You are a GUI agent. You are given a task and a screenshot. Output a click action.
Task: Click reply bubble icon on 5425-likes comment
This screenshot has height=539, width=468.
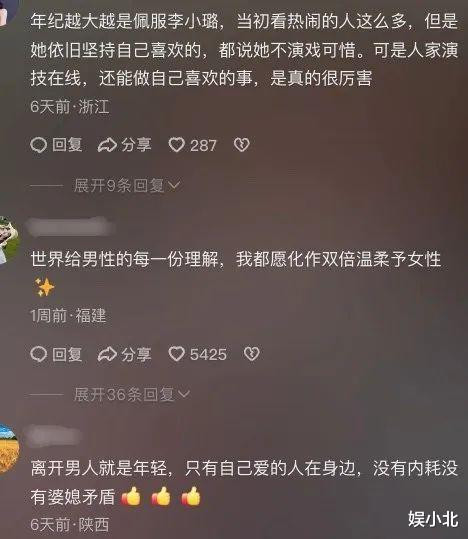point(39,354)
